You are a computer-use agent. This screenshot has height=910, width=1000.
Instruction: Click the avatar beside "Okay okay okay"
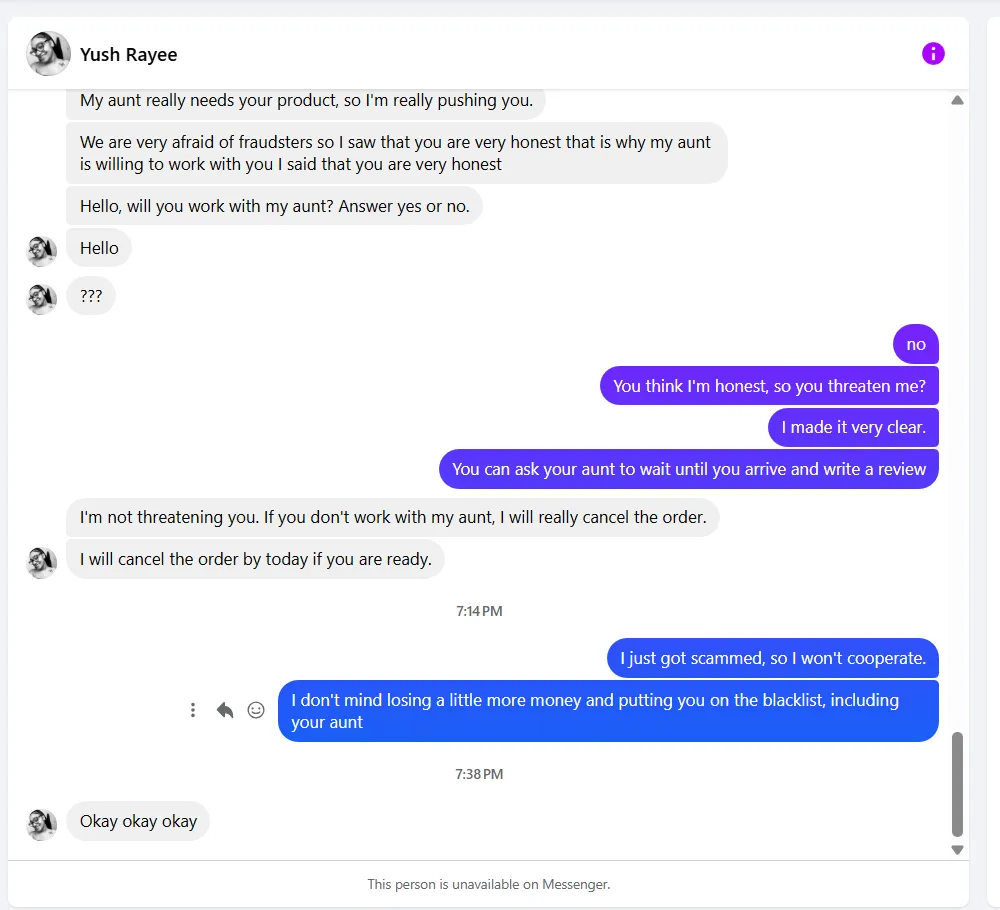click(x=42, y=824)
